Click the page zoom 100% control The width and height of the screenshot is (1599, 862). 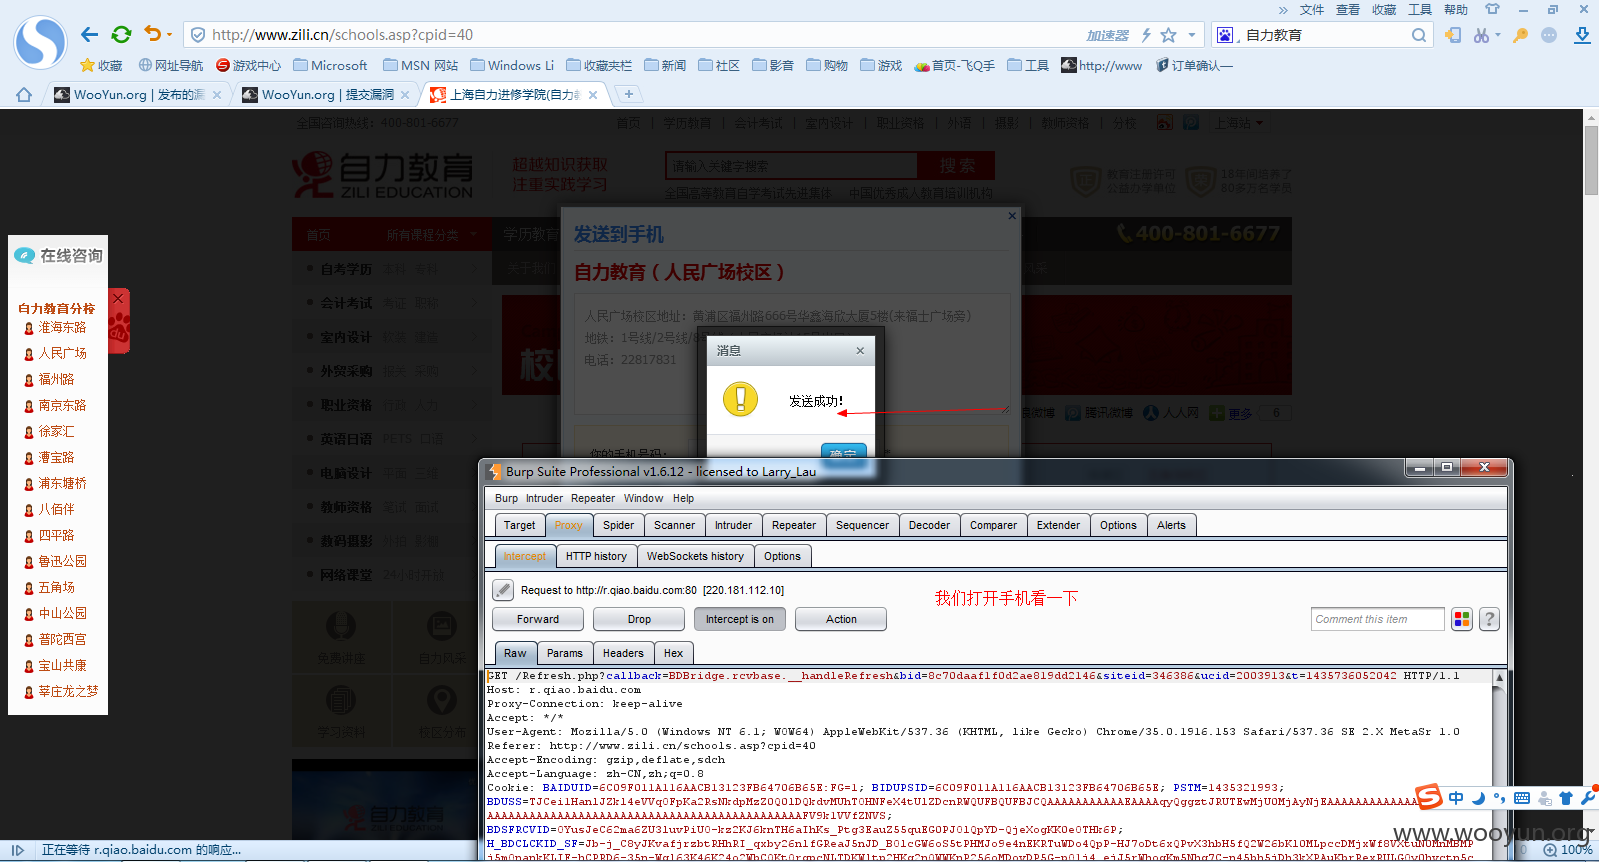1568,850
